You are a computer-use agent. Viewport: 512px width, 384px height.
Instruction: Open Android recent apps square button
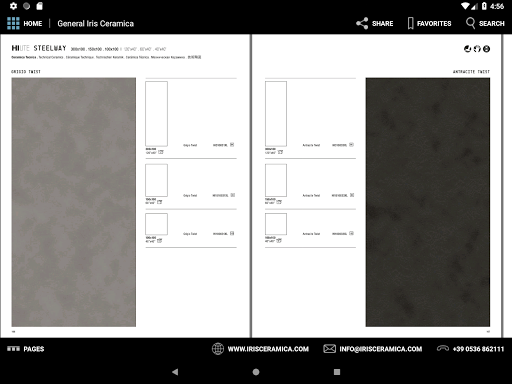pos(337,372)
